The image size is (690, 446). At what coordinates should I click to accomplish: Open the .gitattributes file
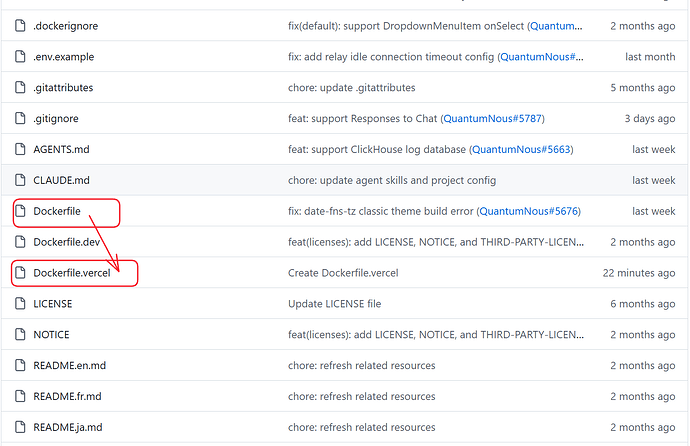[x=63, y=88]
